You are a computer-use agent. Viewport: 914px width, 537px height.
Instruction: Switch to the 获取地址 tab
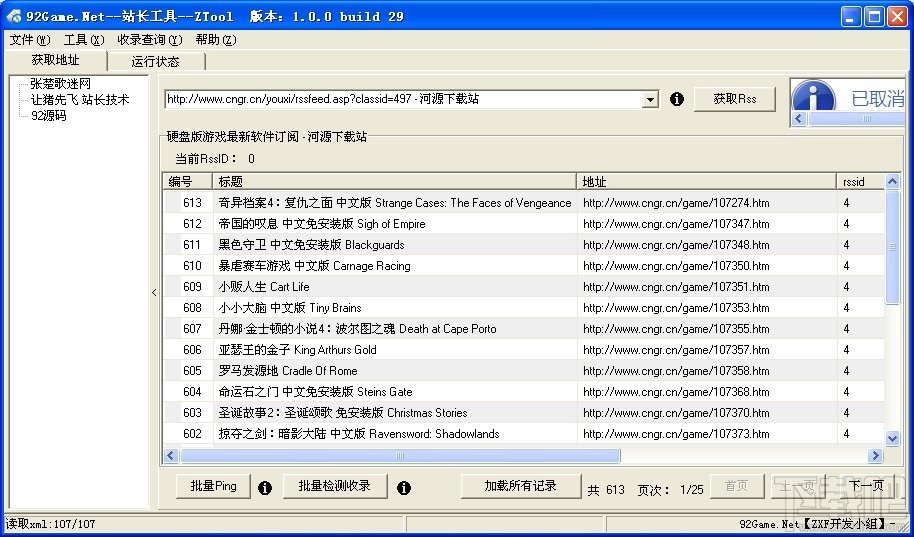pyautogui.click(x=55, y=60)
